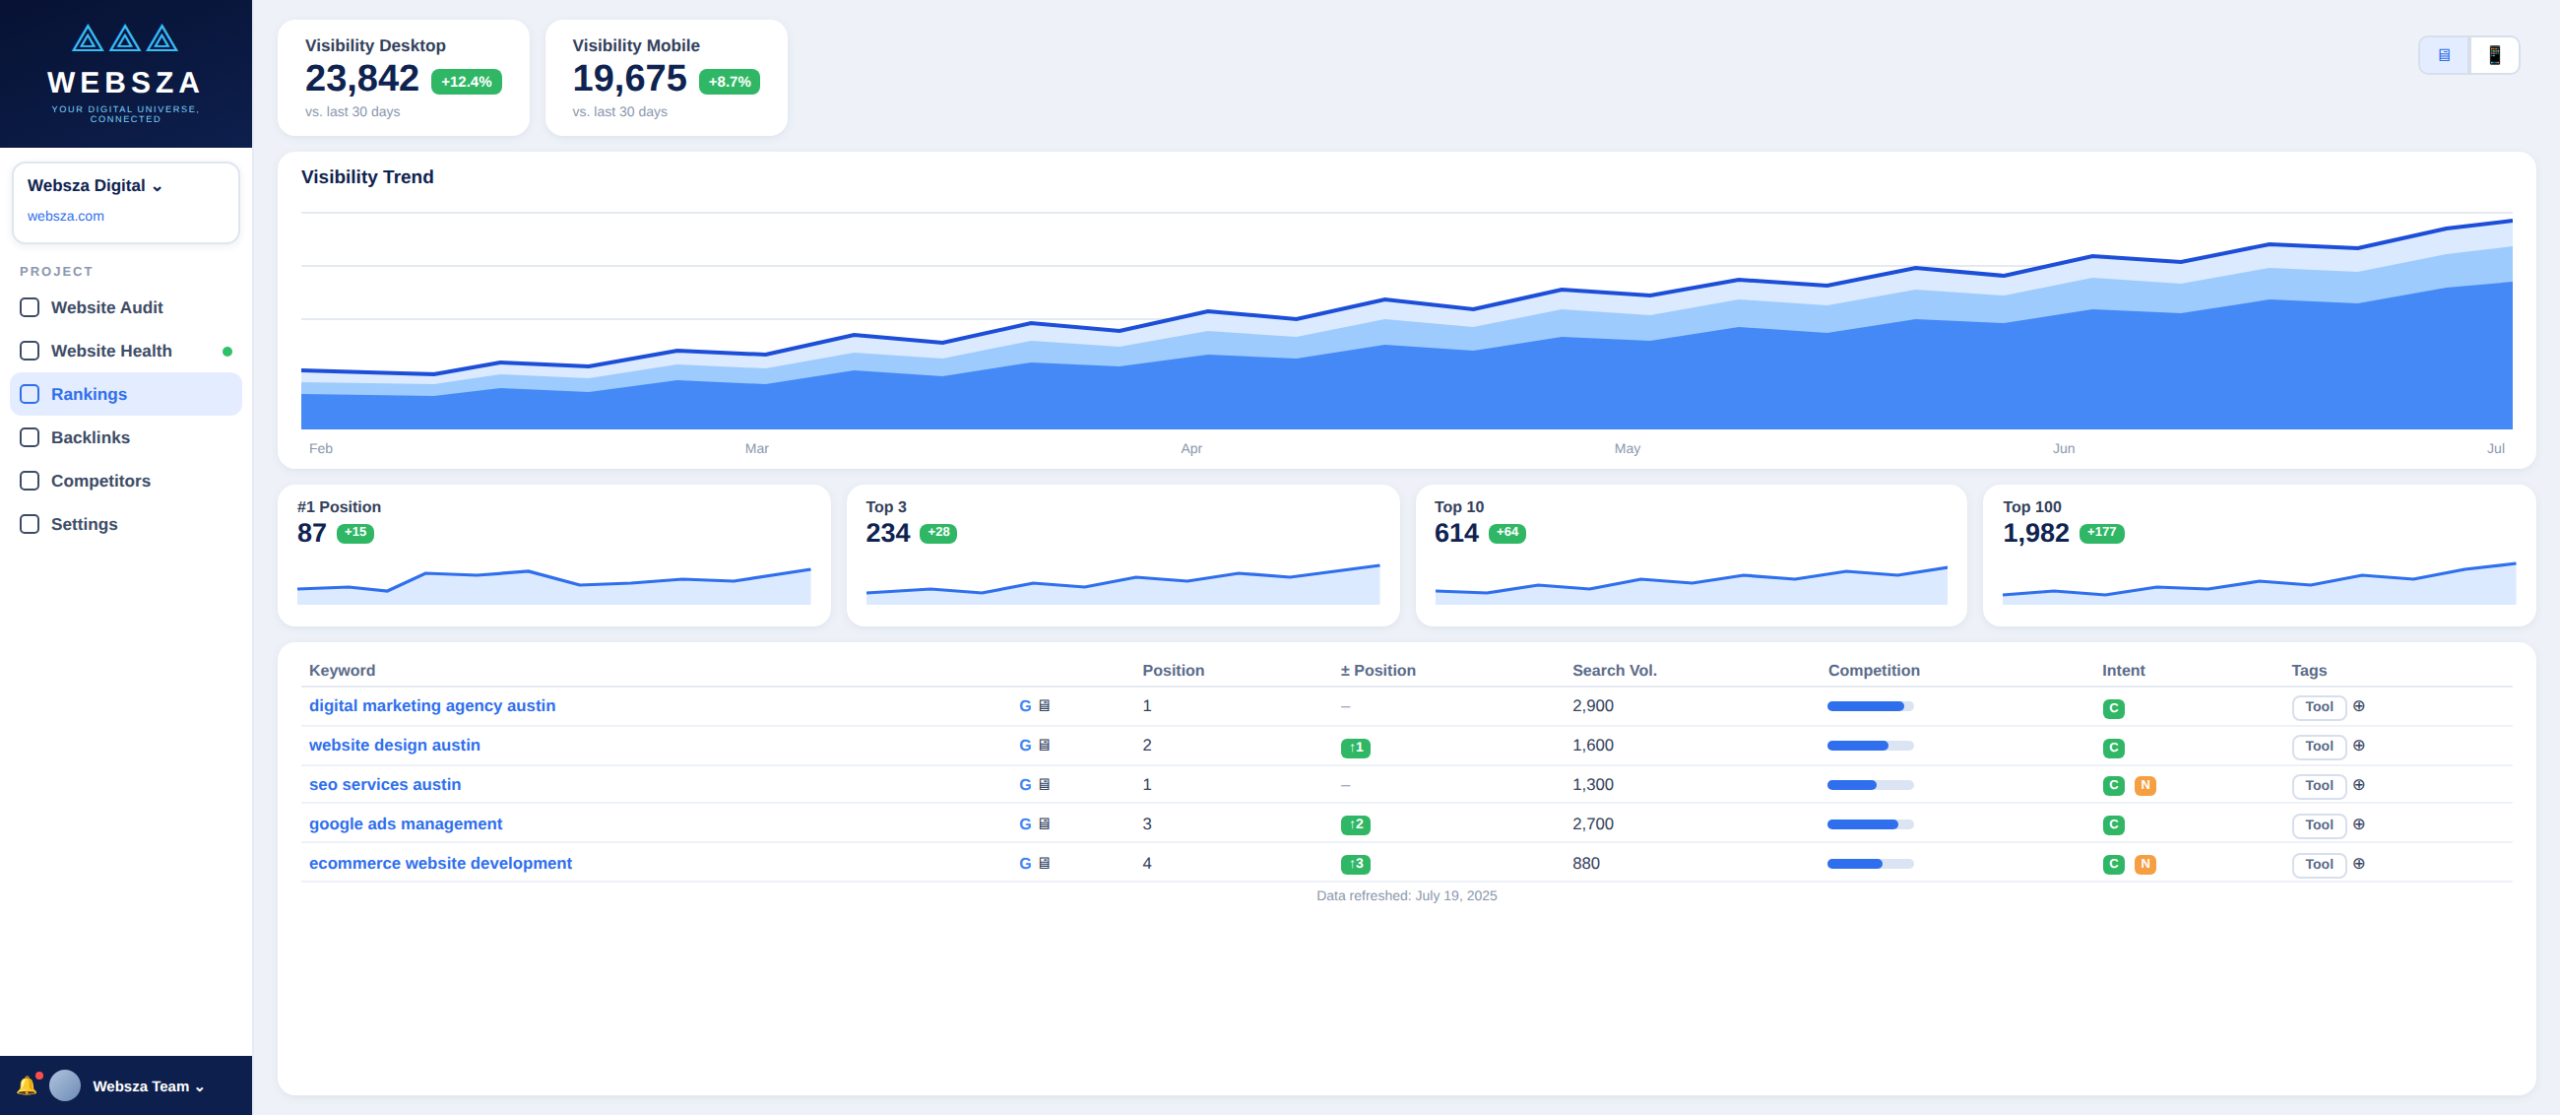
Task: Click Tool tag on google ads management row
Action: (2319, 825)
